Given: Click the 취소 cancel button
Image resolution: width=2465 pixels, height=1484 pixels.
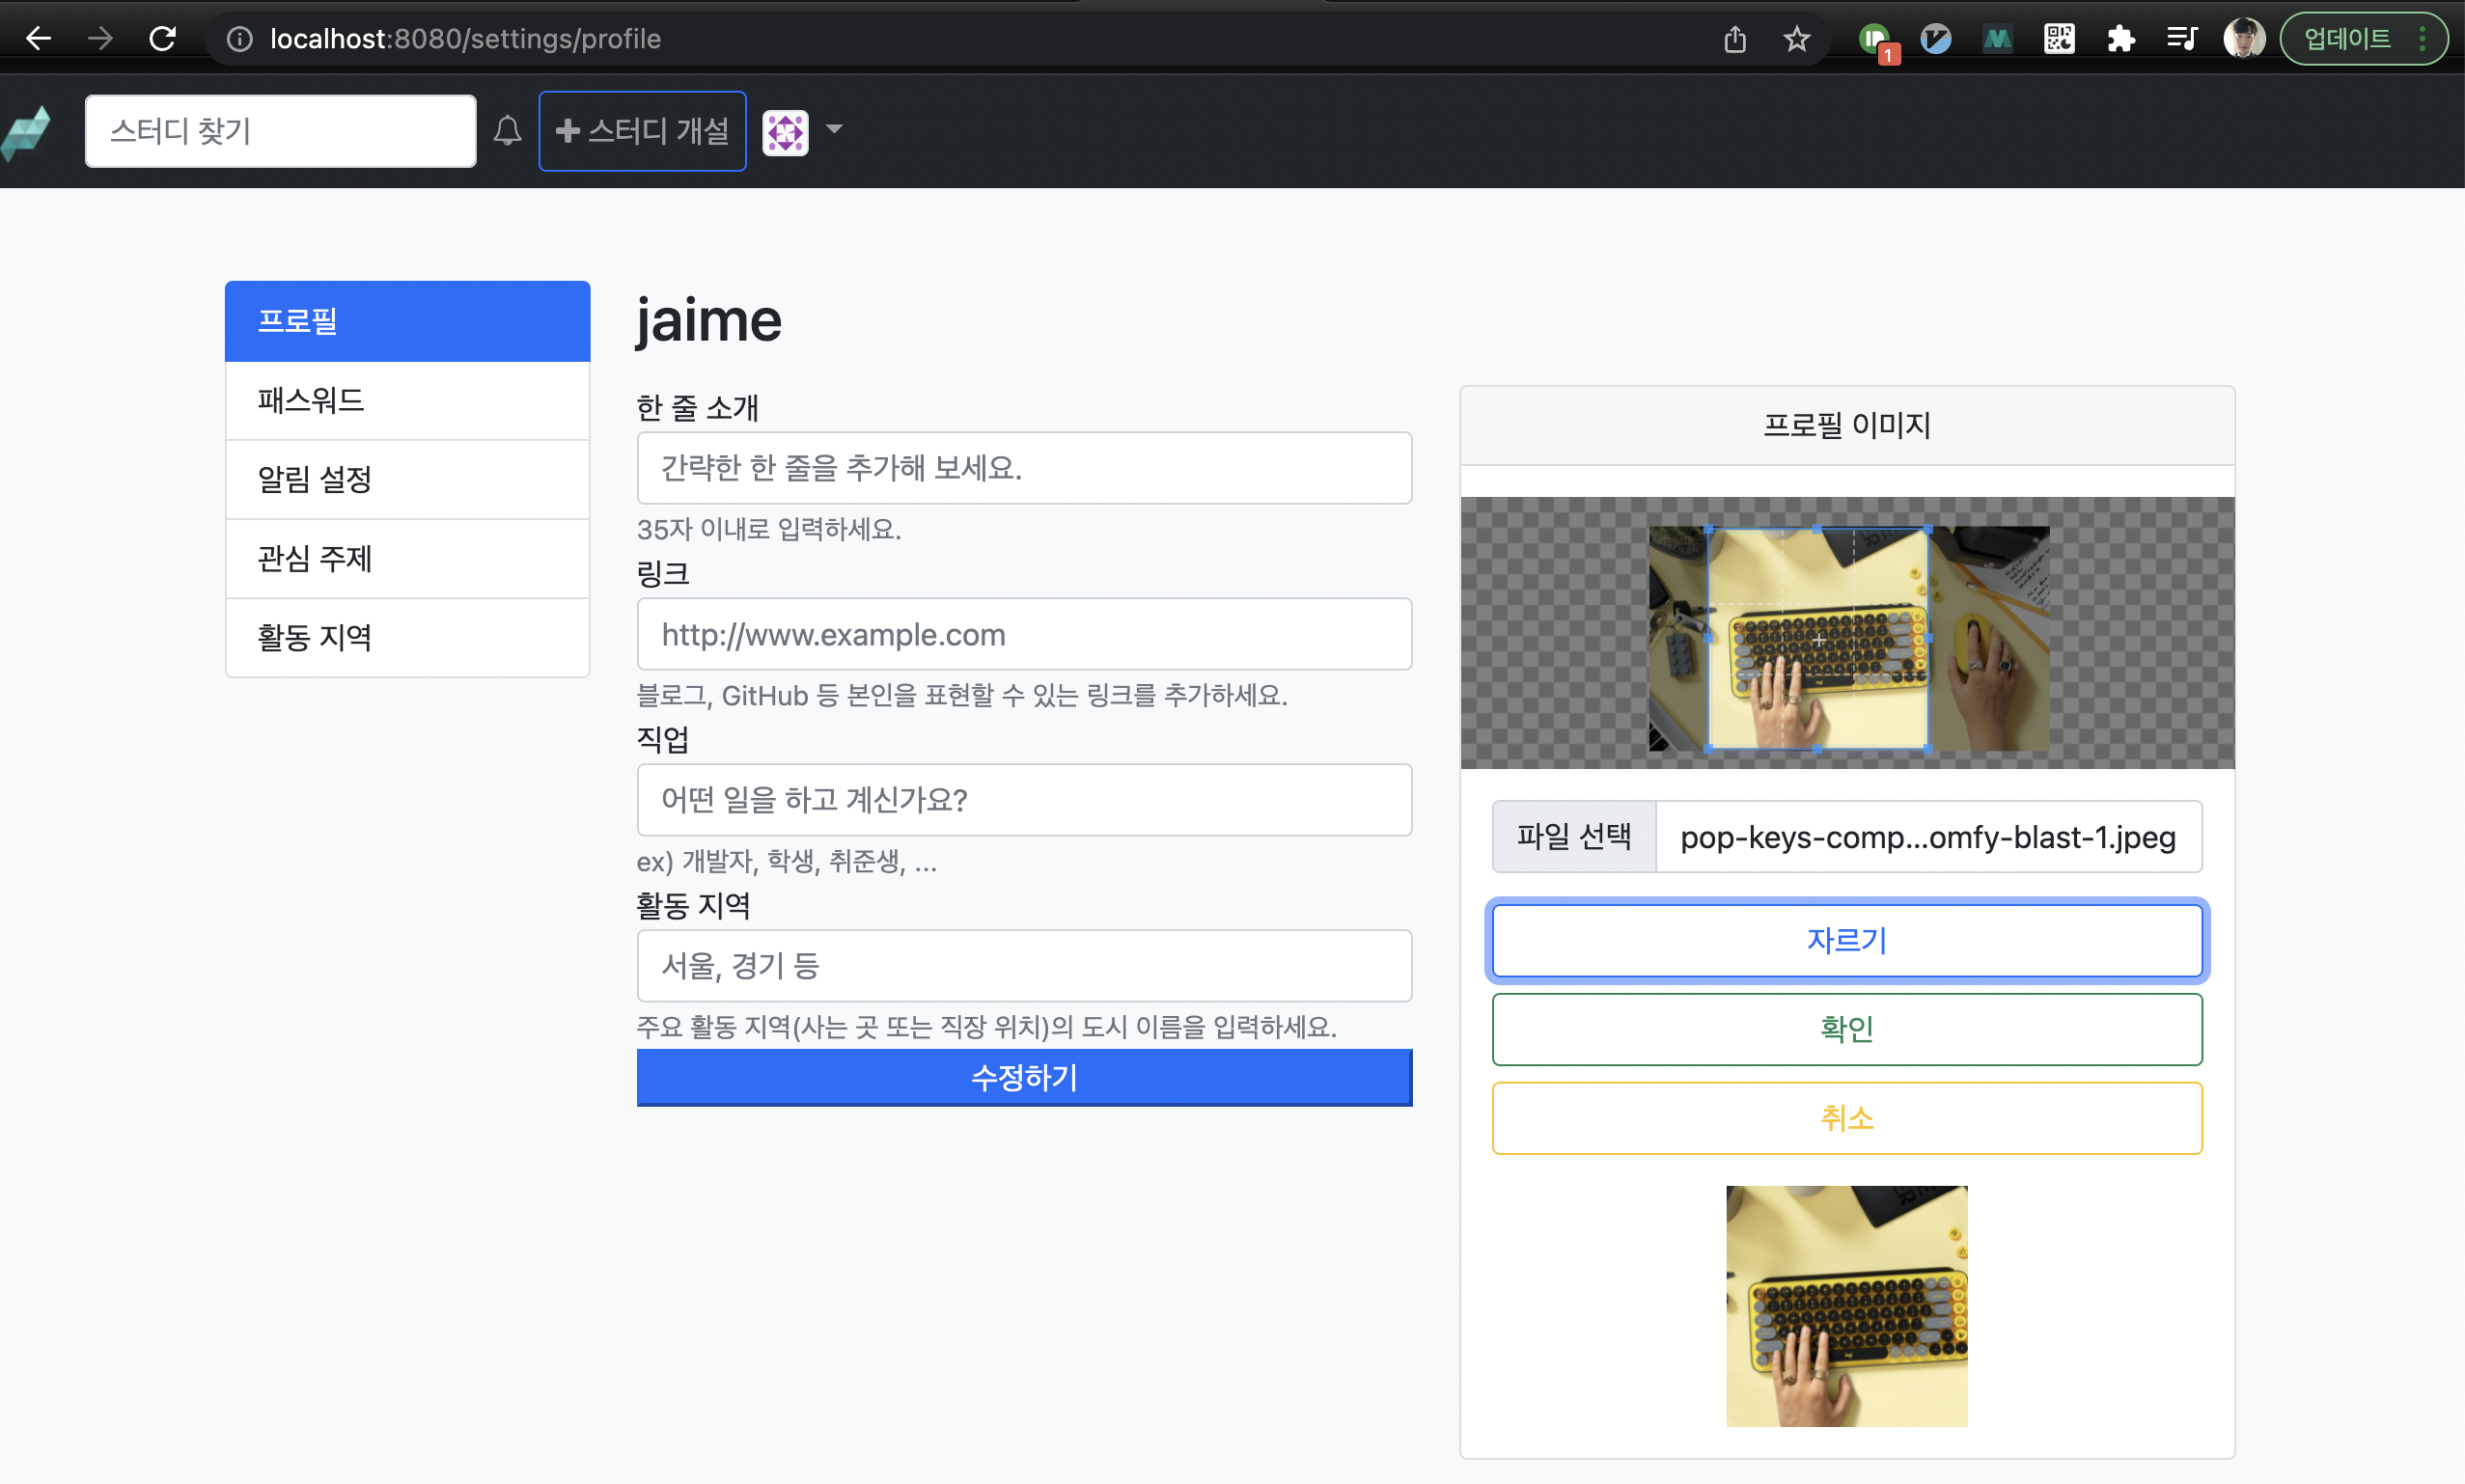Looking at the screenshot, I should click(1846, 1117).
